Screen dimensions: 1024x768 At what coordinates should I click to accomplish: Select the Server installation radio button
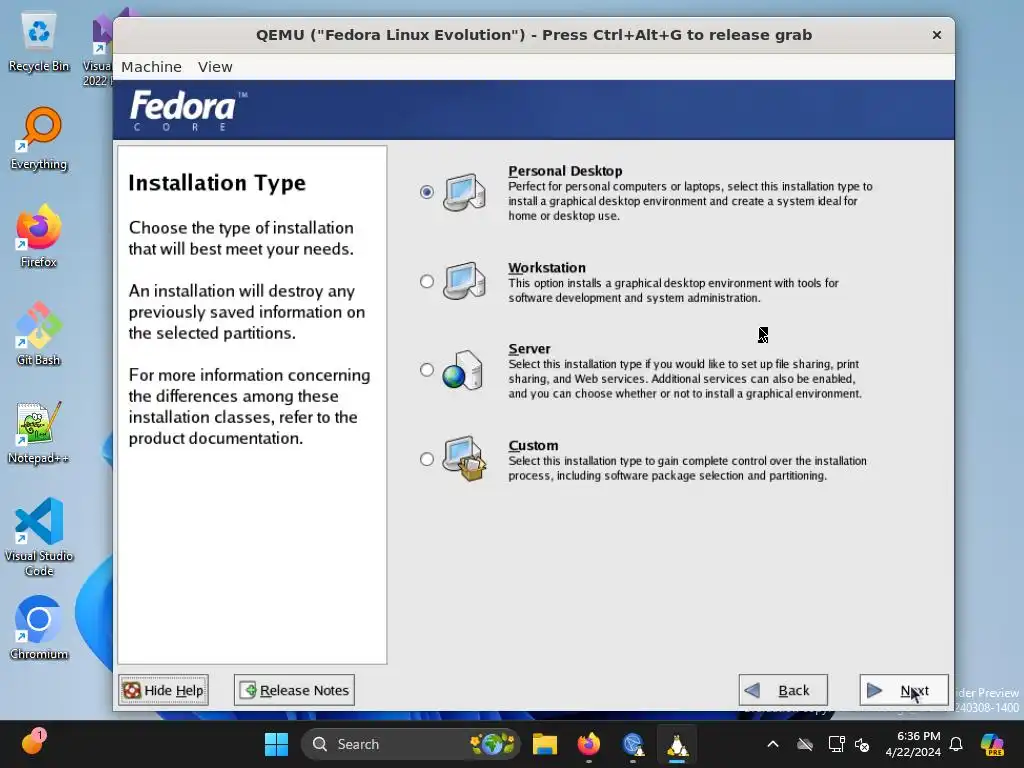(x=426, y=370)
